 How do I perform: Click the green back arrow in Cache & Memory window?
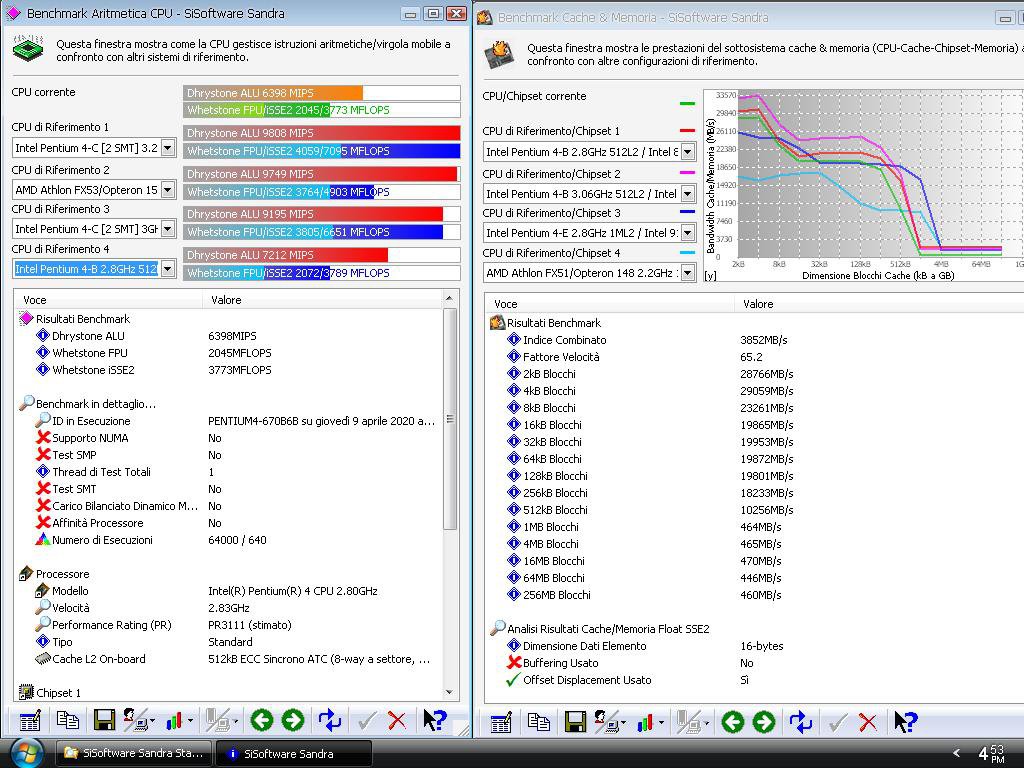click(x=733, y=722)
